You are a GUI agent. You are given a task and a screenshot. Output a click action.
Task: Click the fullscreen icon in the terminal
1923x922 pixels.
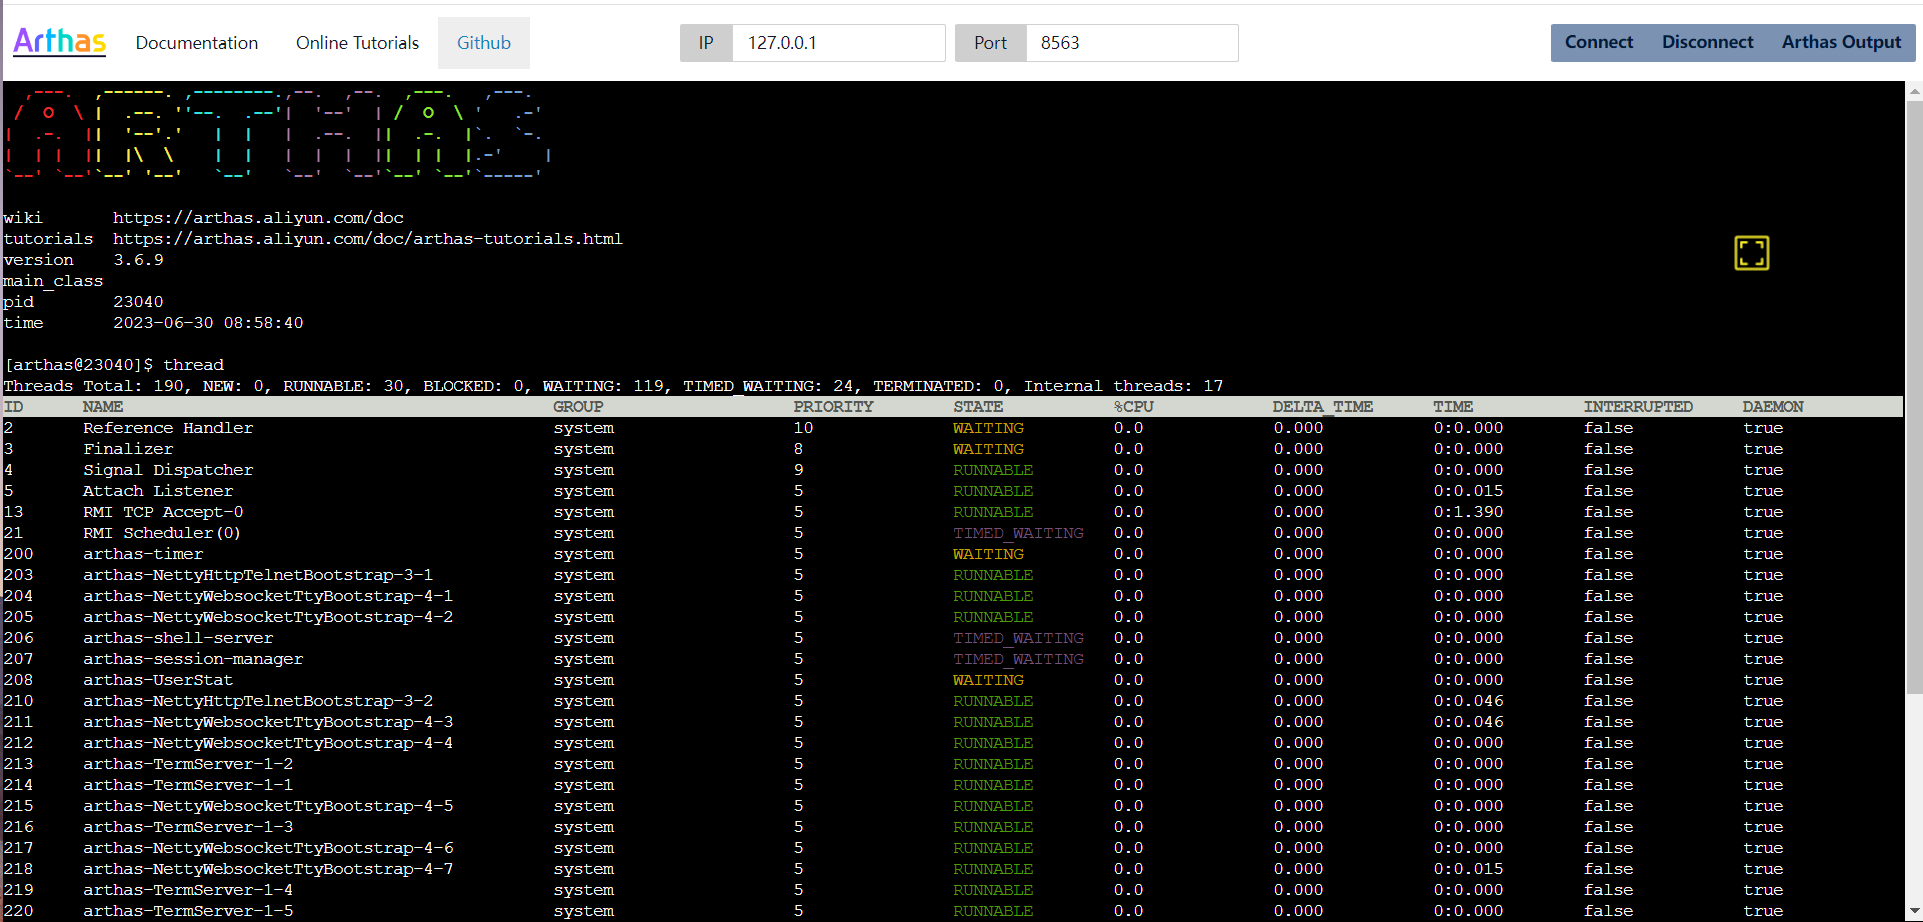click(1750, 253)
